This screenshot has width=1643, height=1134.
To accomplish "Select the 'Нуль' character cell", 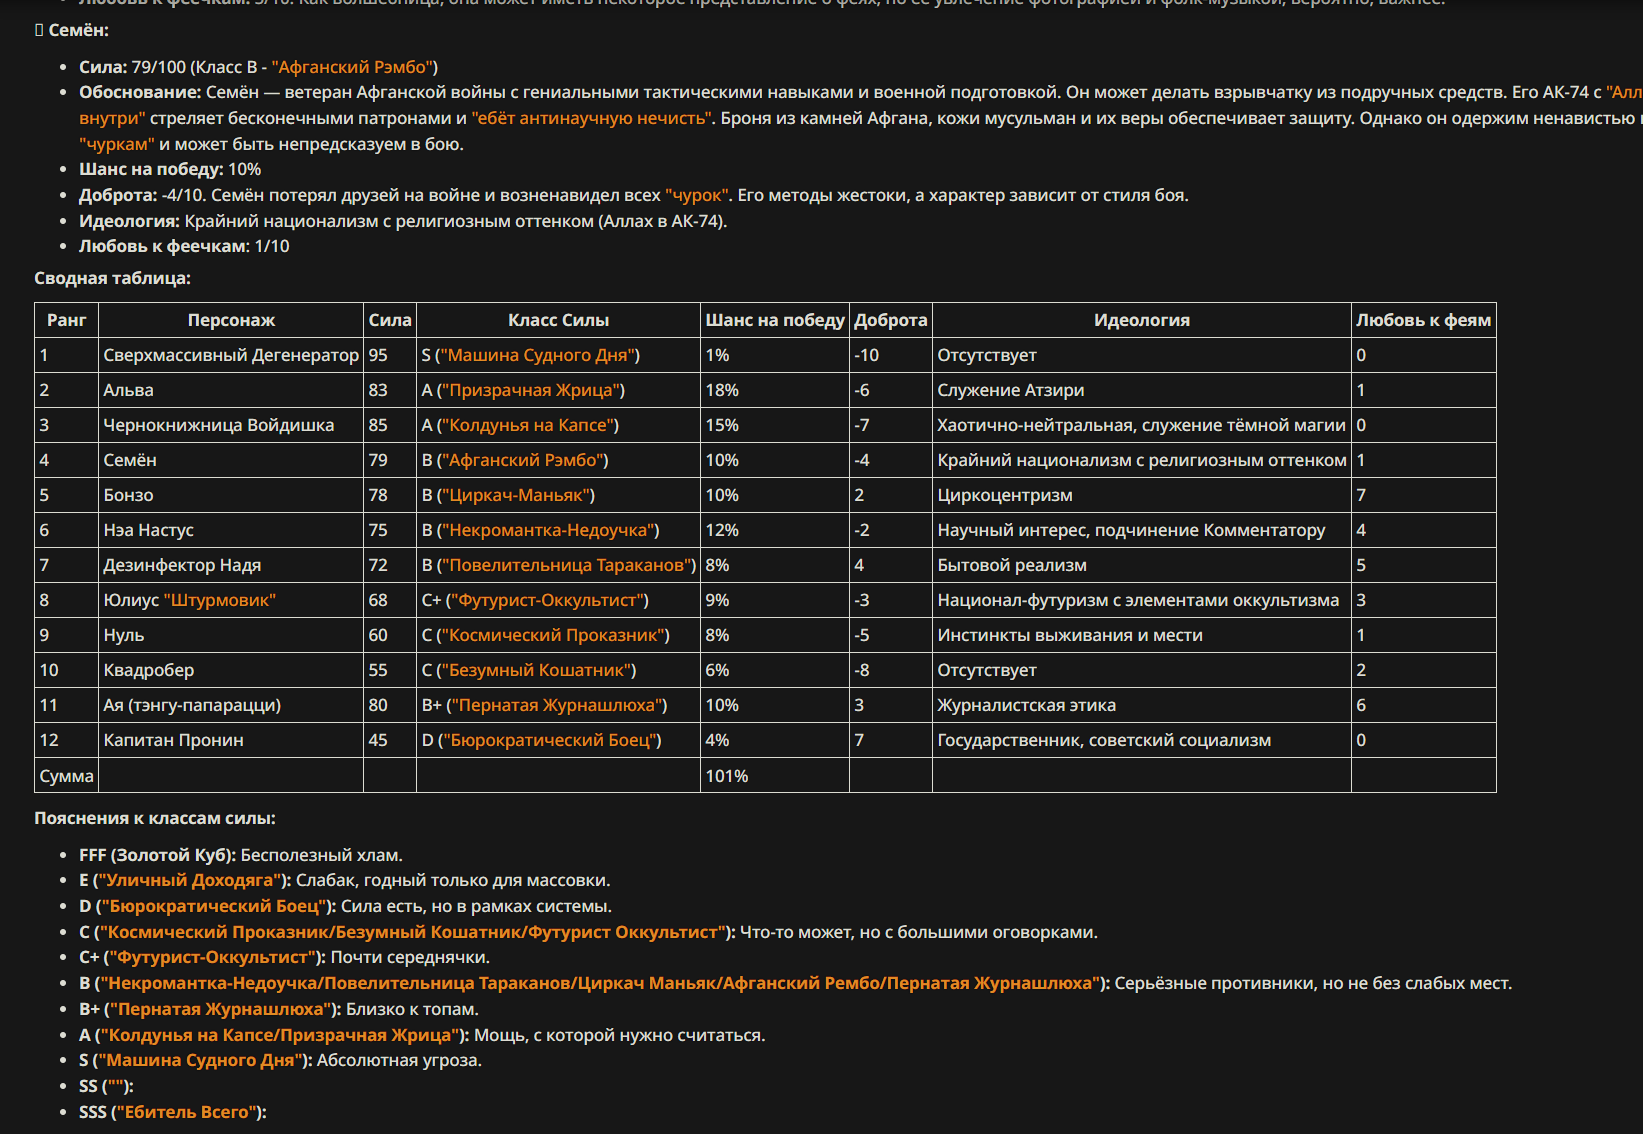I will pos(231,635).
